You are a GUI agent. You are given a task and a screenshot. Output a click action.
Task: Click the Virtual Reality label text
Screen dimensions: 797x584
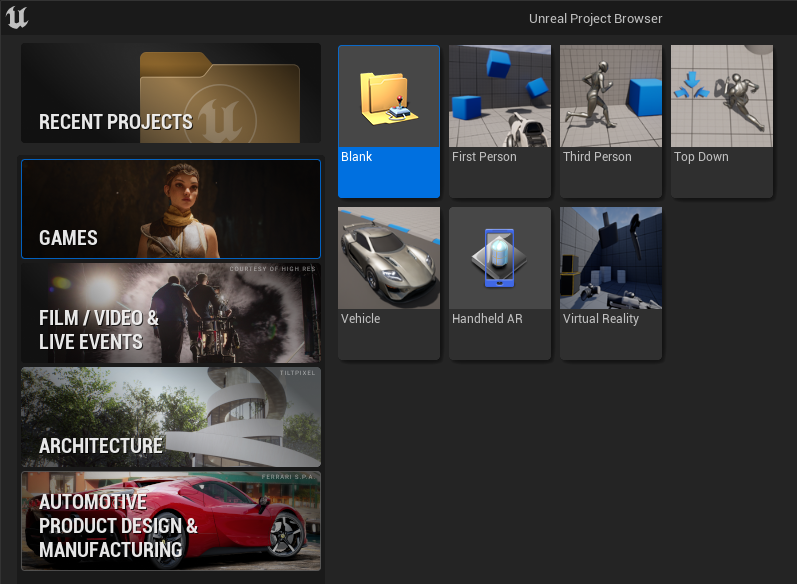pyautogui.click(x=601, y=319)
